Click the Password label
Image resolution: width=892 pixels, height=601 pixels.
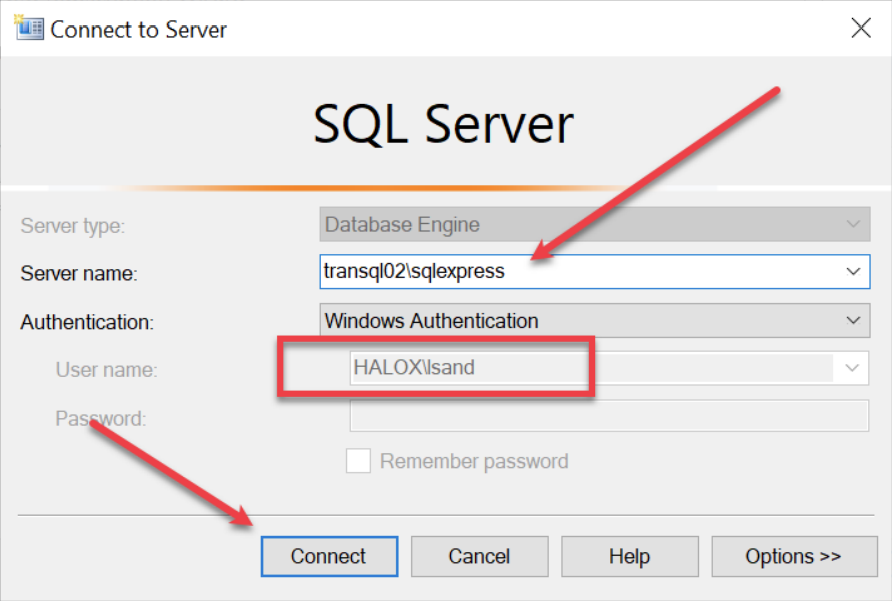pos(101,419)
